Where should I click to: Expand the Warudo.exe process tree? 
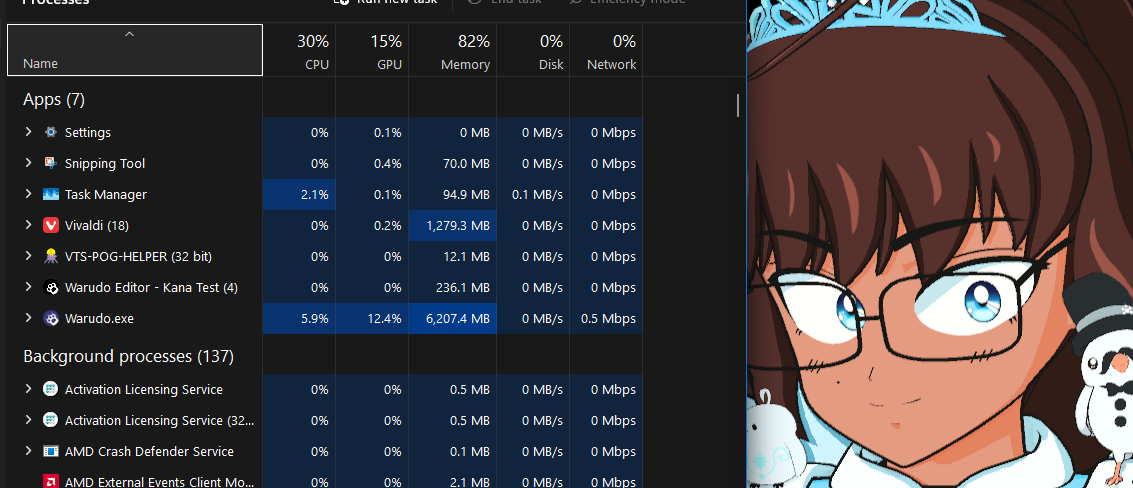point(28,319)
